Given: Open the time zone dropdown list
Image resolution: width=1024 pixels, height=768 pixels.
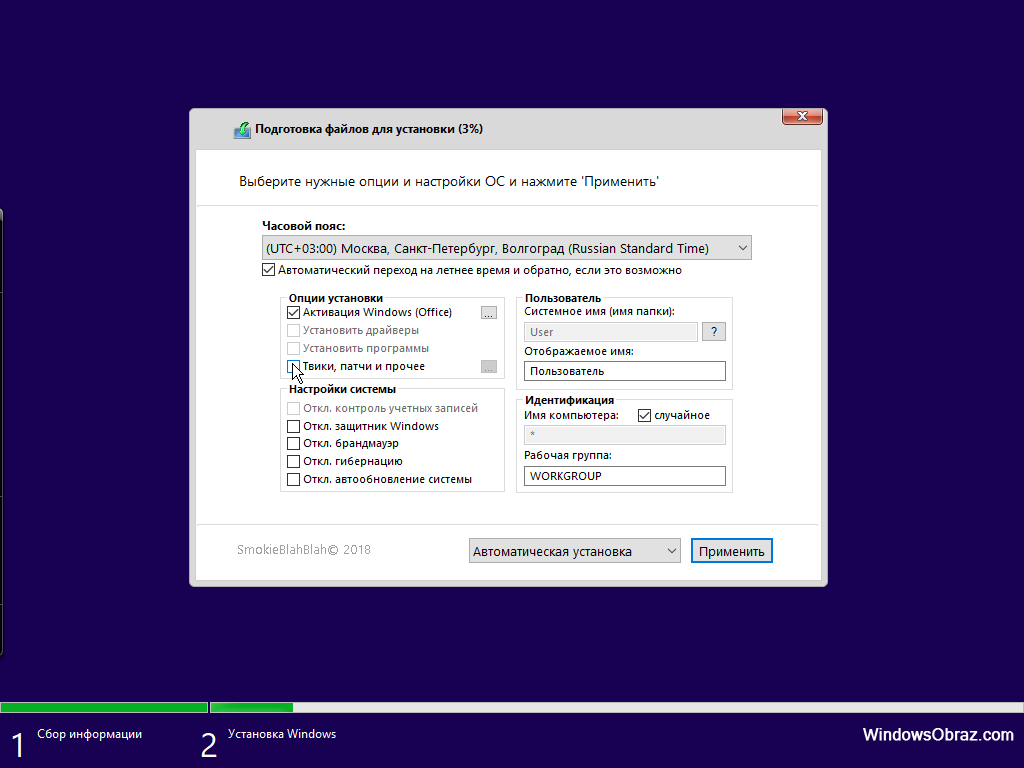Looking at the screenshot, I should [x=507, y=248].
